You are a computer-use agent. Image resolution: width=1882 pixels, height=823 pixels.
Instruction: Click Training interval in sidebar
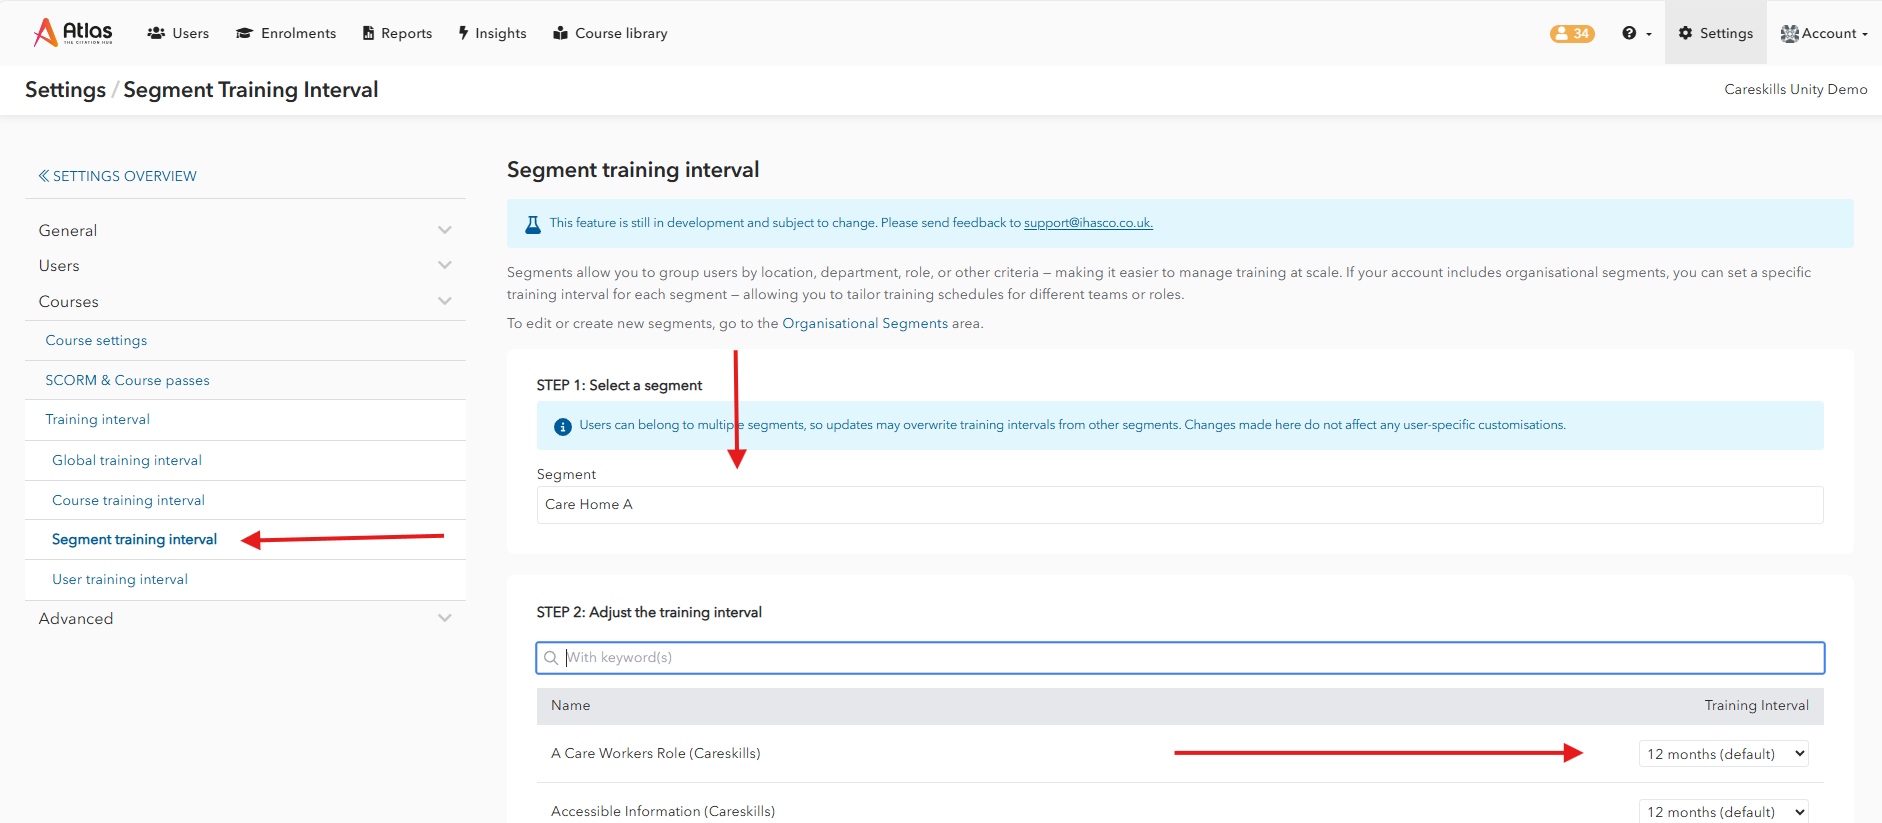tap(97, 419)
